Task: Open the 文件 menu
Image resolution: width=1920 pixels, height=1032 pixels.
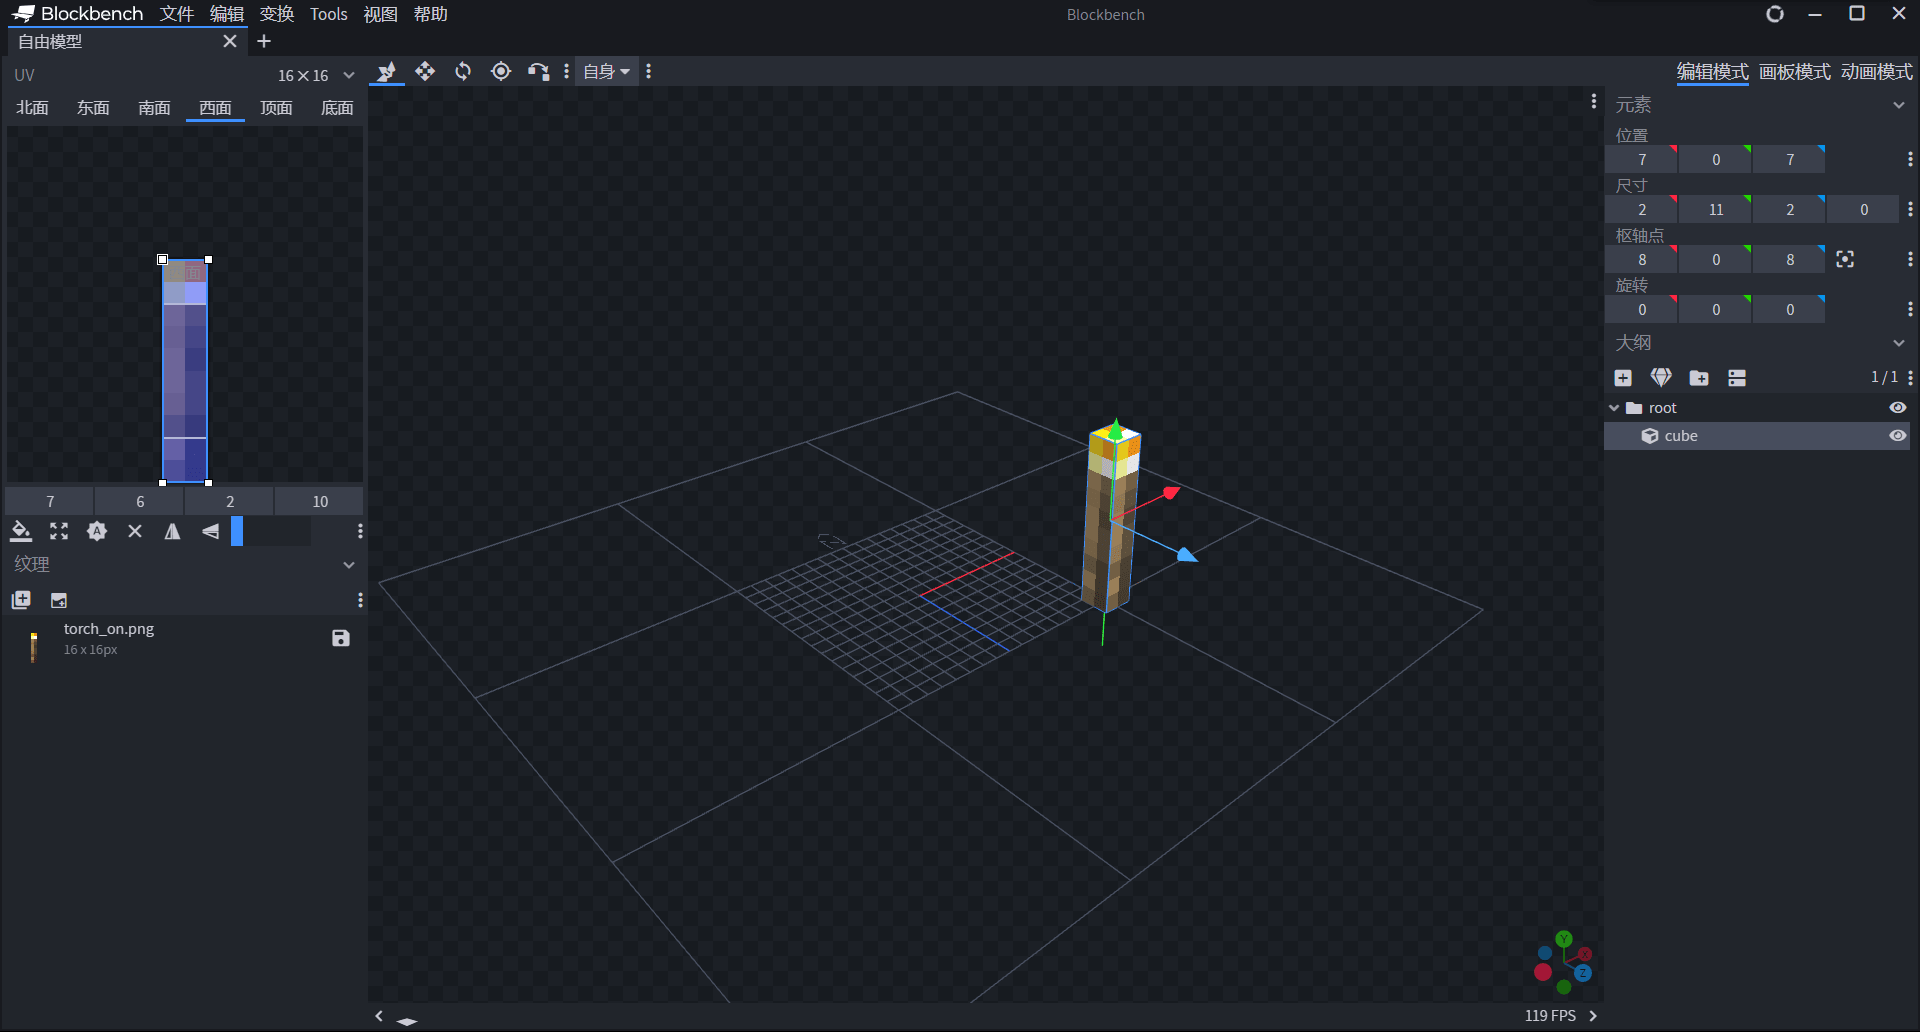Action: (177, 14)
